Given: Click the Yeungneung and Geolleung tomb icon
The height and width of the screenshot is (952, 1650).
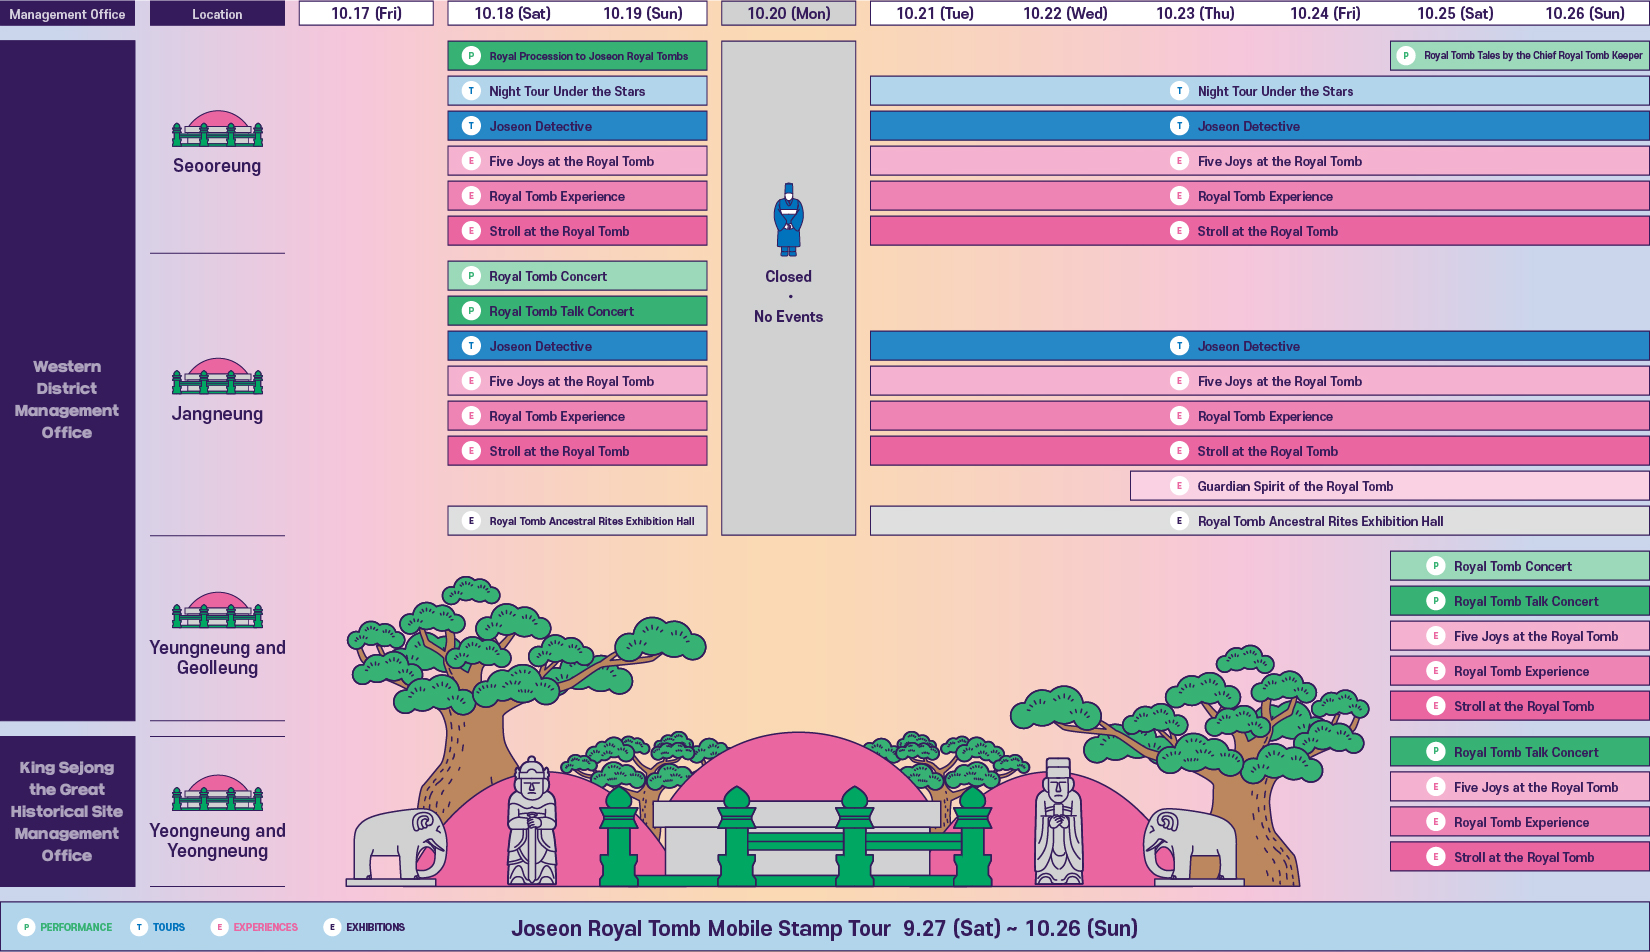Looking at the screenshot, I should pos(217,611).
